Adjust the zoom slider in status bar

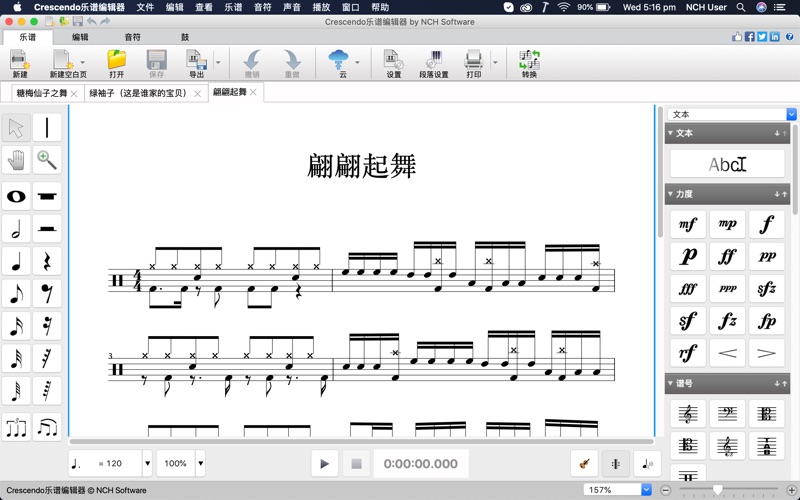(x=717, y=490)
